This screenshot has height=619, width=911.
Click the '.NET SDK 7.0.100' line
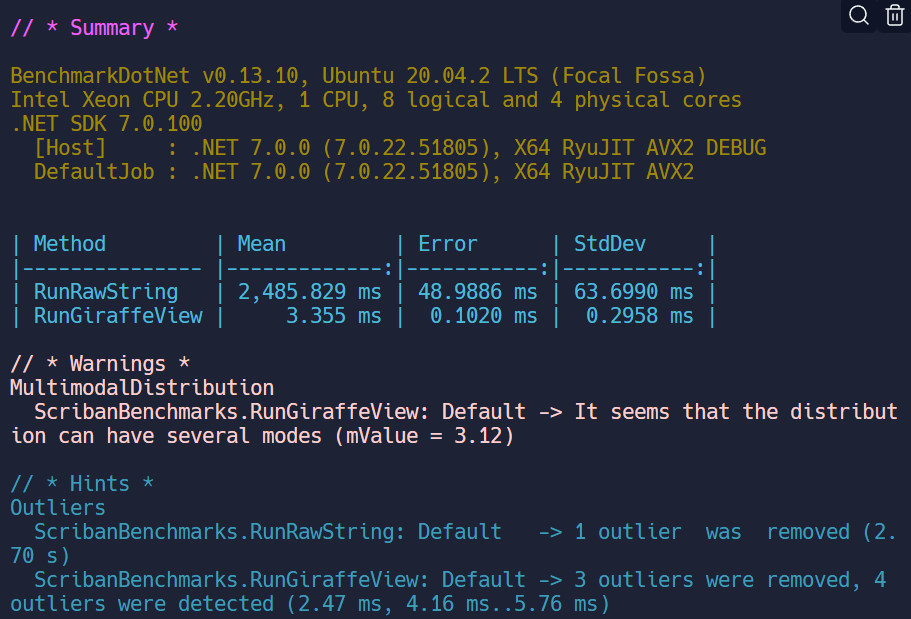click(x=106, y=124)
